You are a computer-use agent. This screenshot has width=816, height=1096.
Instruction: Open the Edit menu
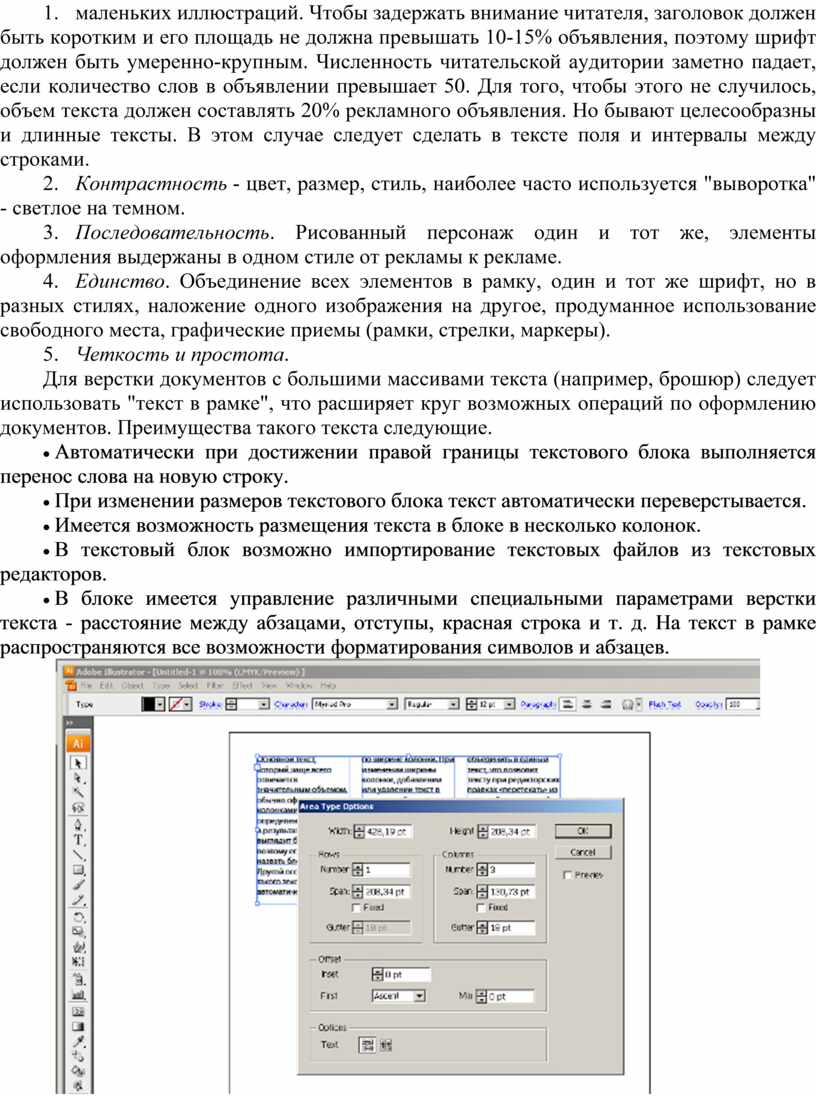coord(106,686)
